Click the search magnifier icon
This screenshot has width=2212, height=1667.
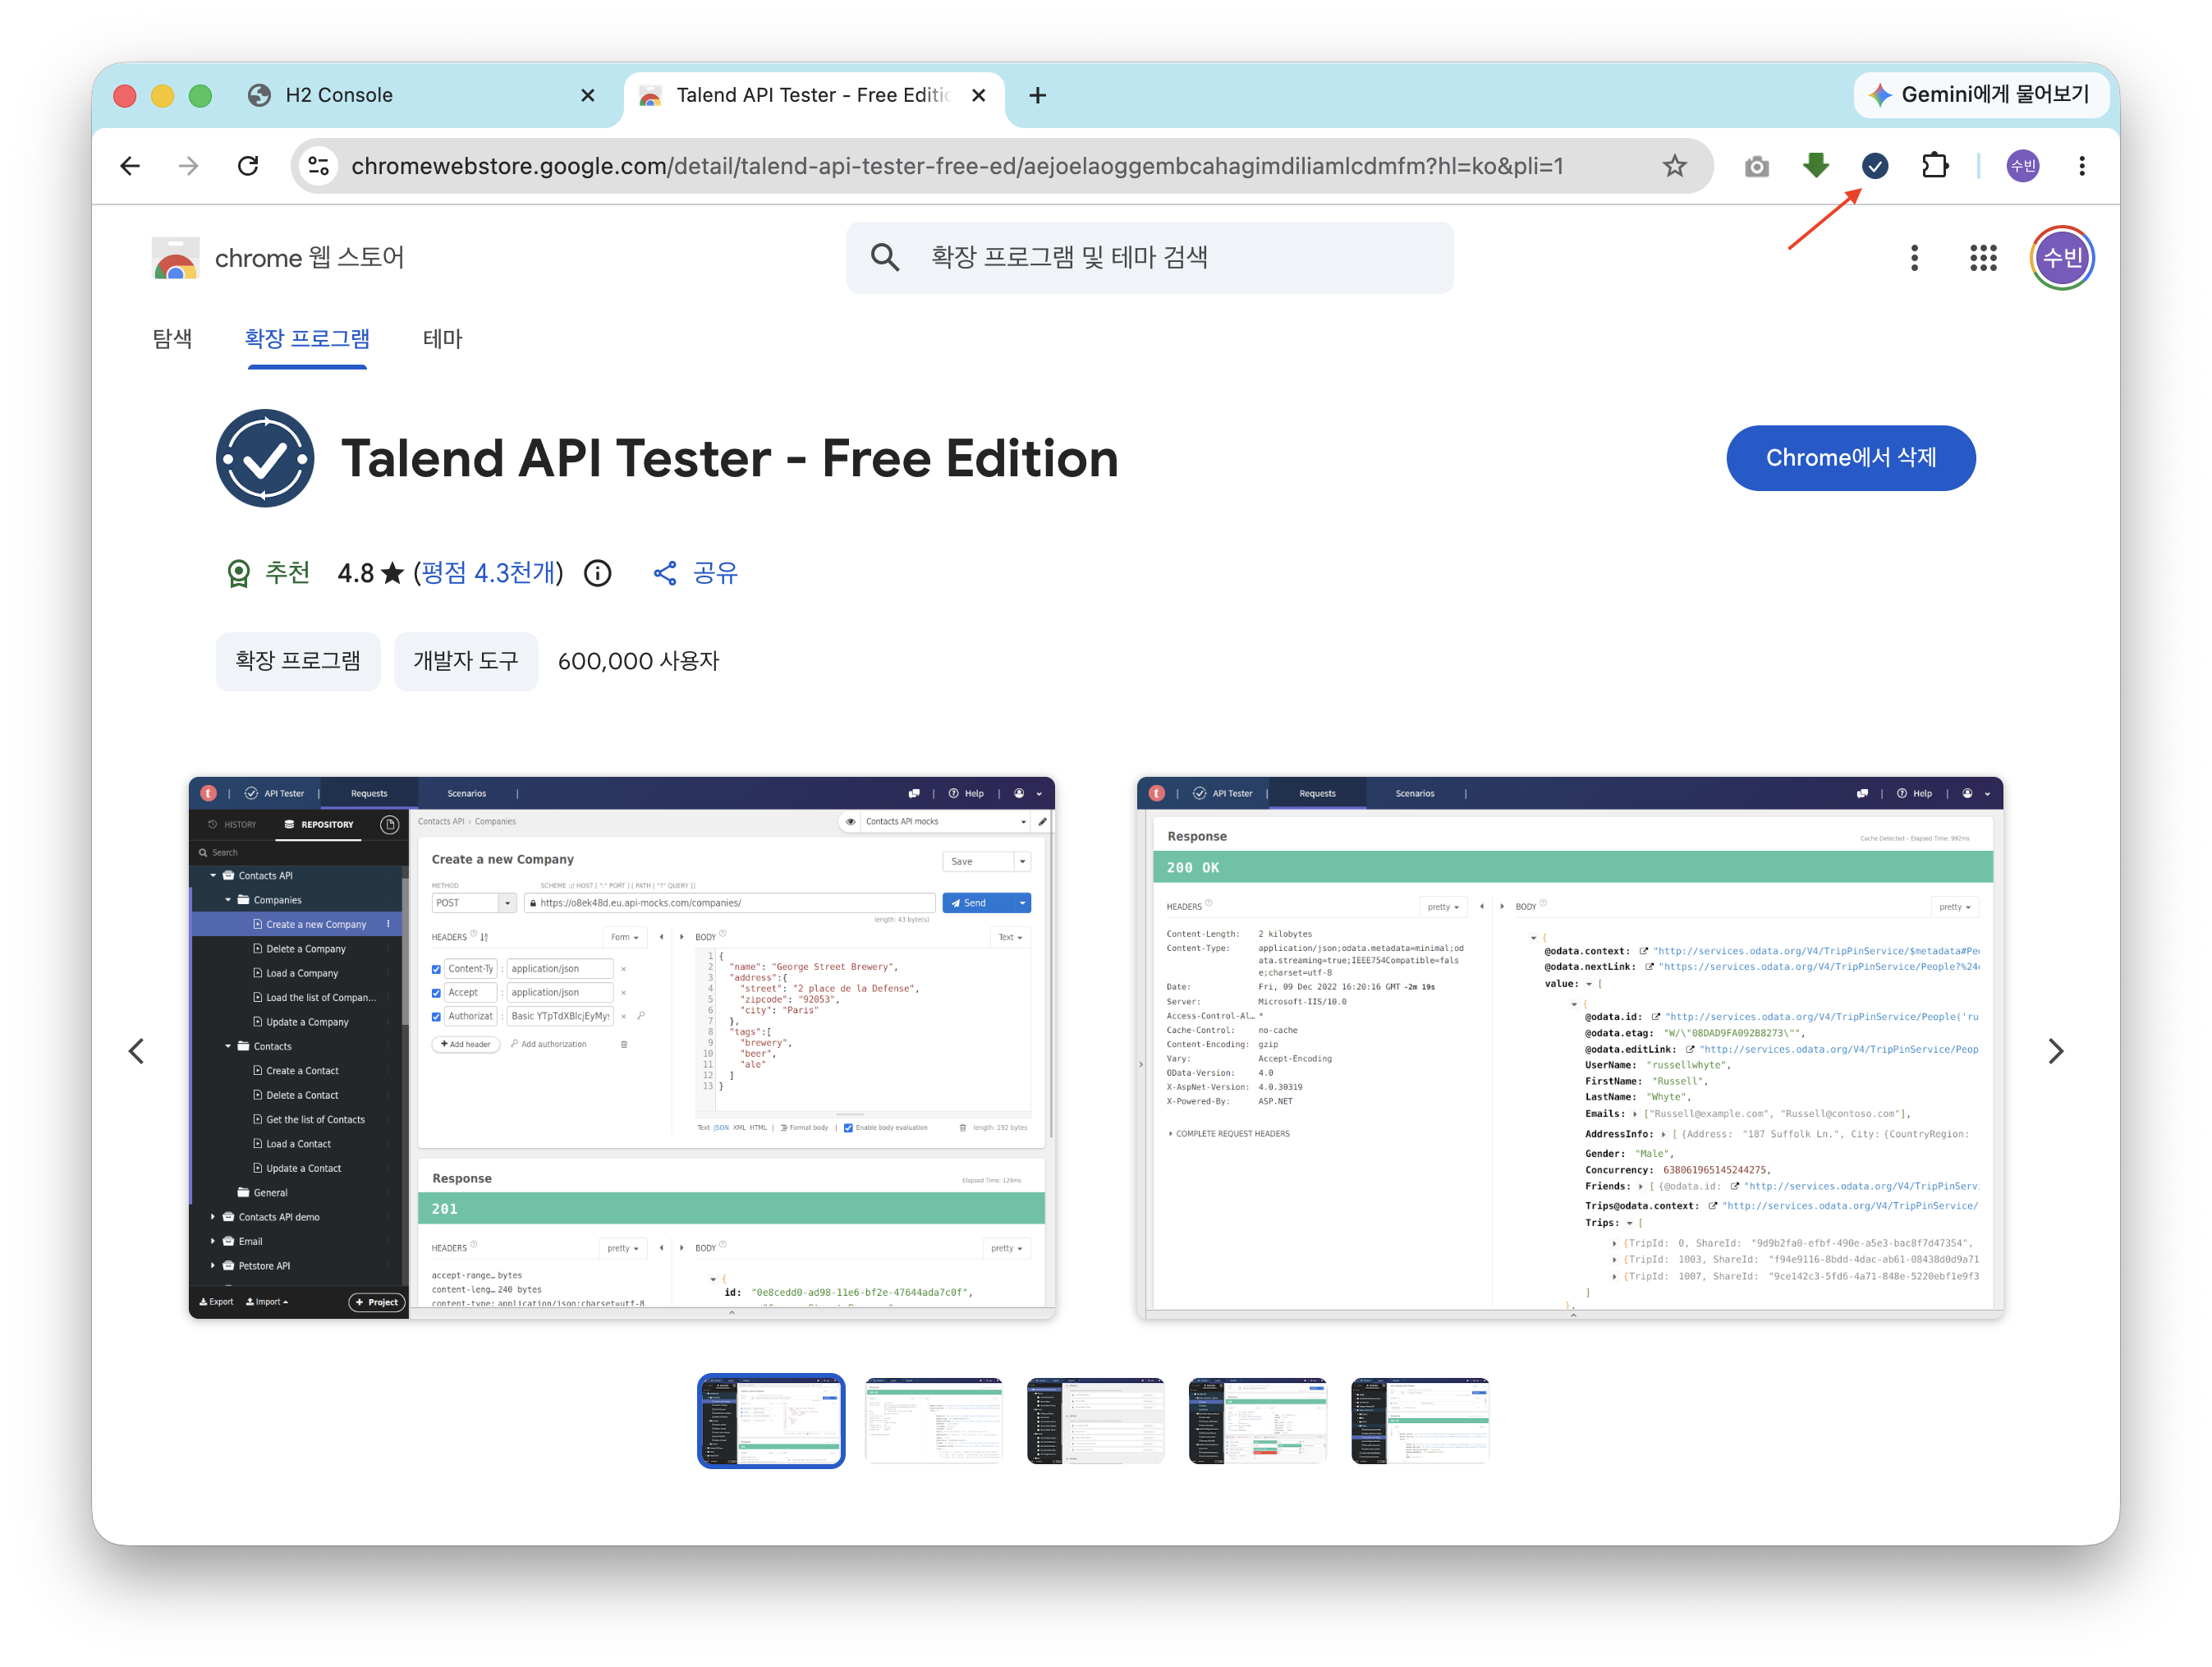(885, 258)
